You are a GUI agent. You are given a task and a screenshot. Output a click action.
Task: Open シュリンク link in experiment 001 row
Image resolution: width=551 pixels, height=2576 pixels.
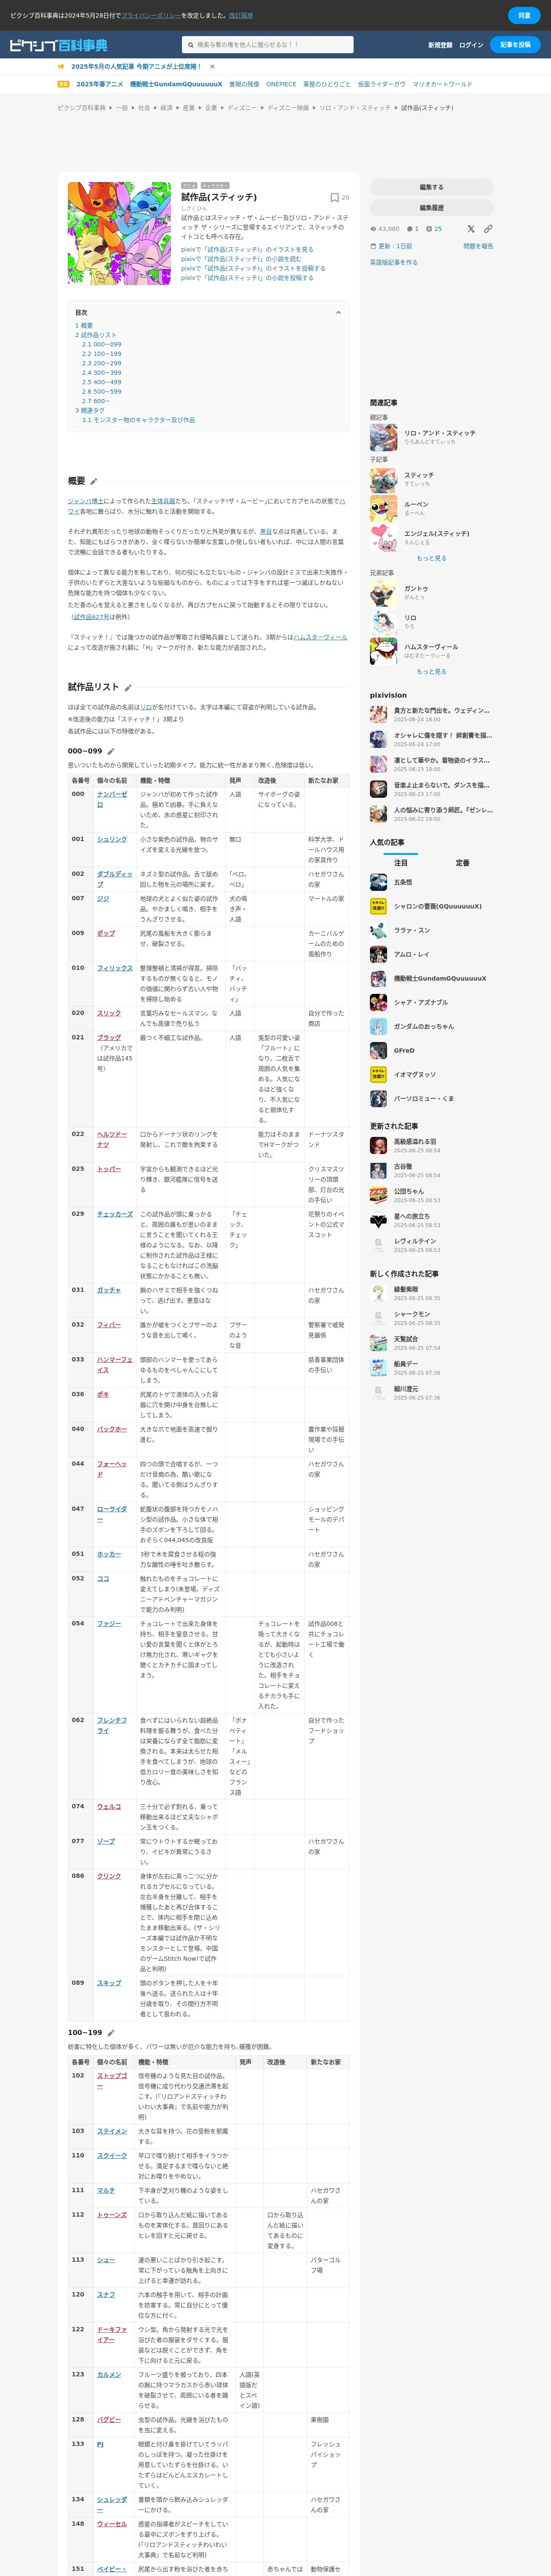pos(112,839)
